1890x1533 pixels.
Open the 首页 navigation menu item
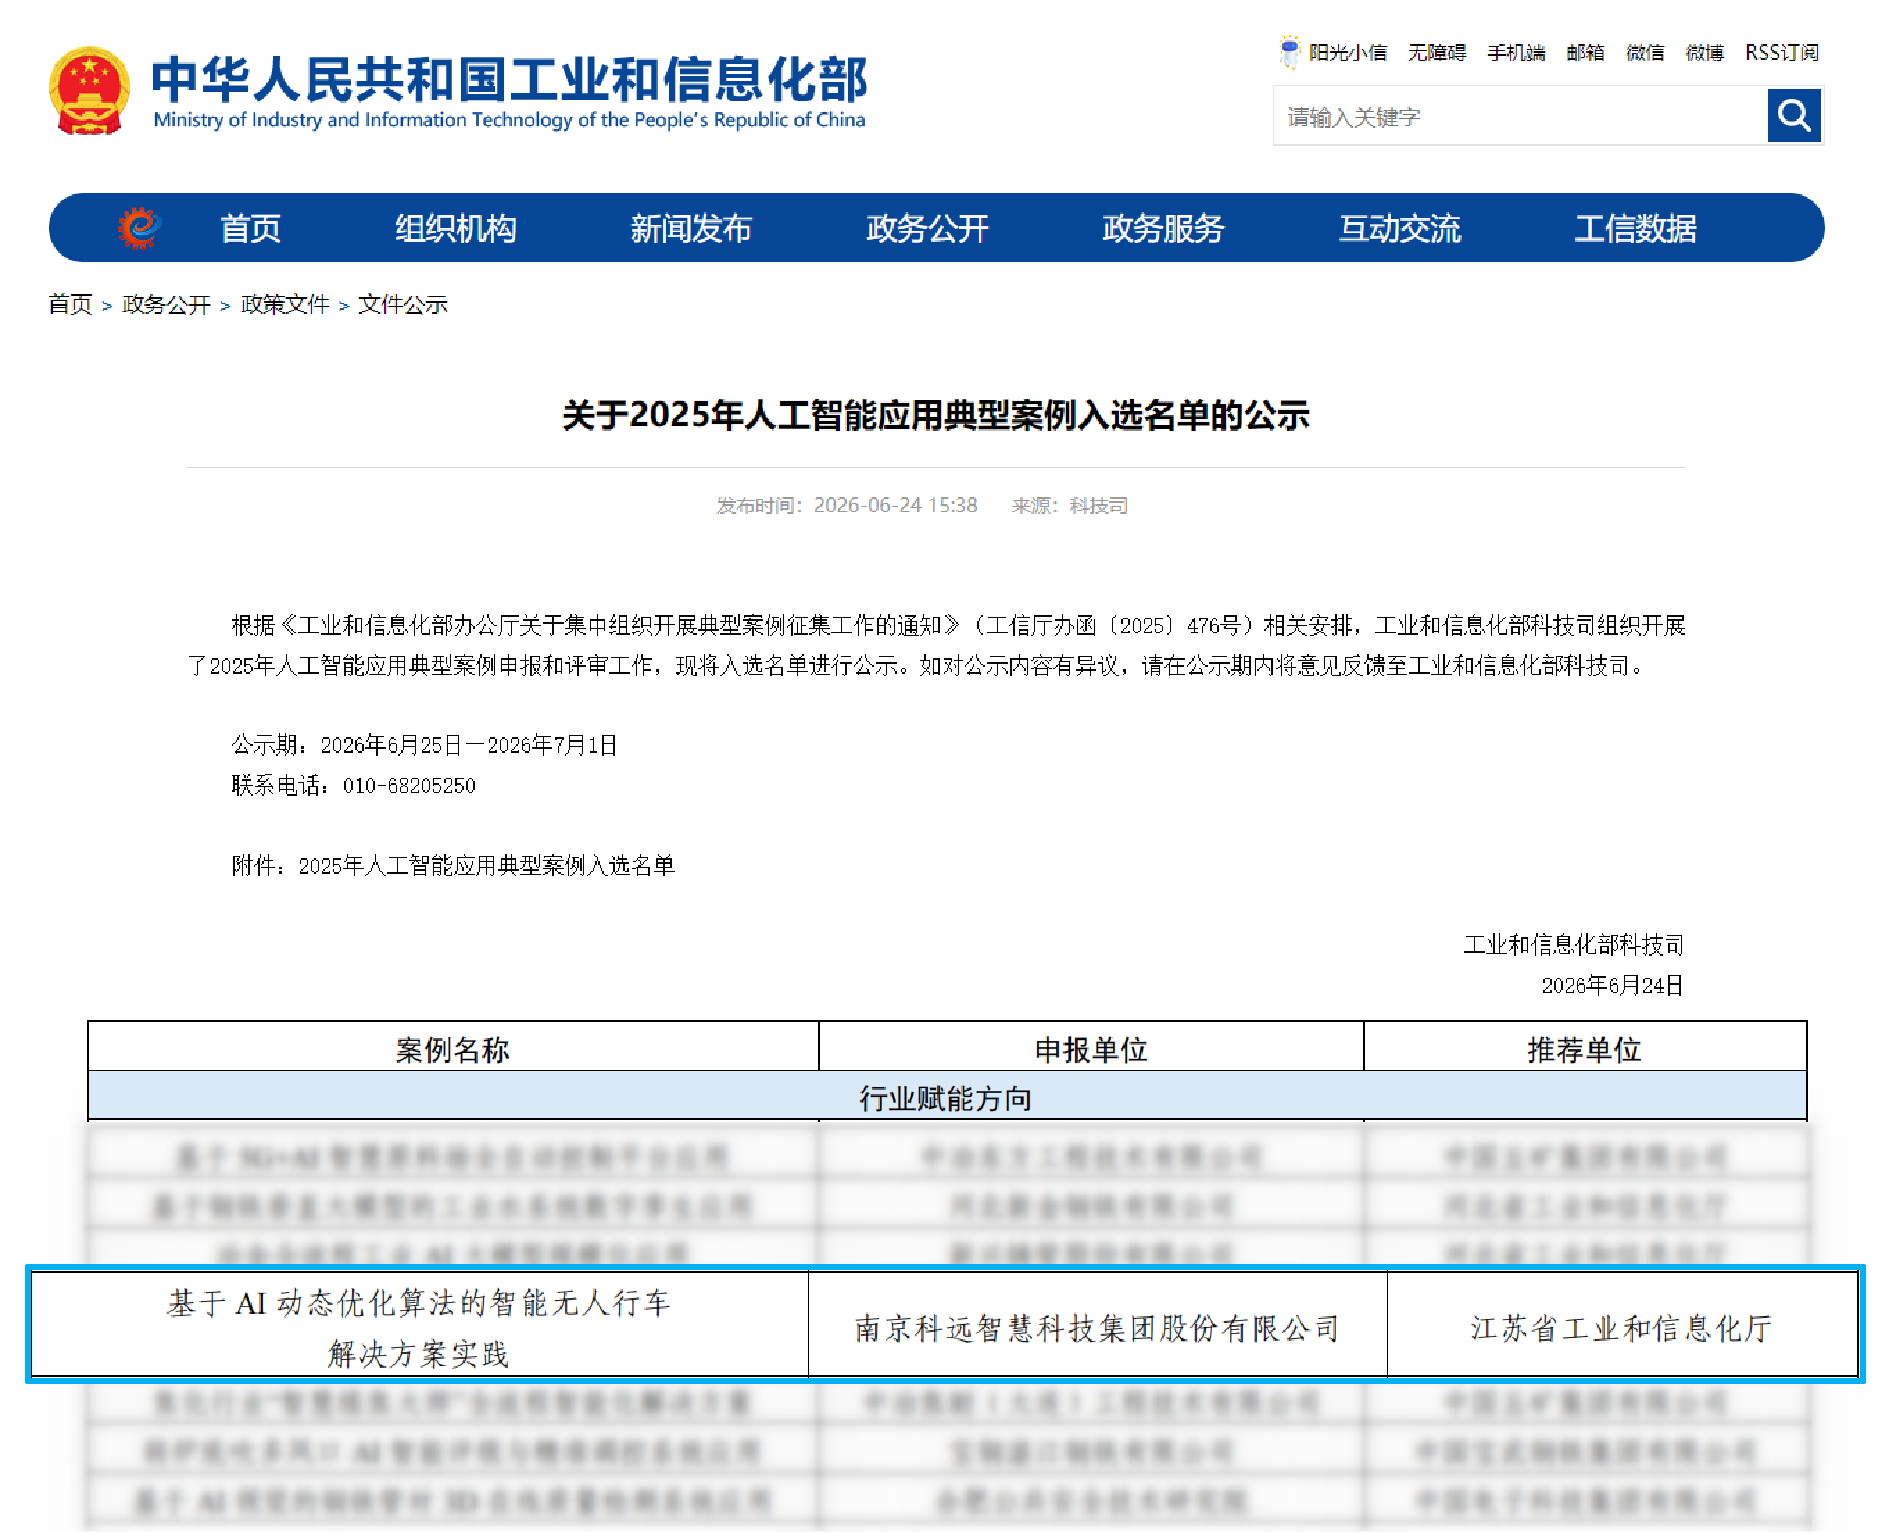click(250, 229)
